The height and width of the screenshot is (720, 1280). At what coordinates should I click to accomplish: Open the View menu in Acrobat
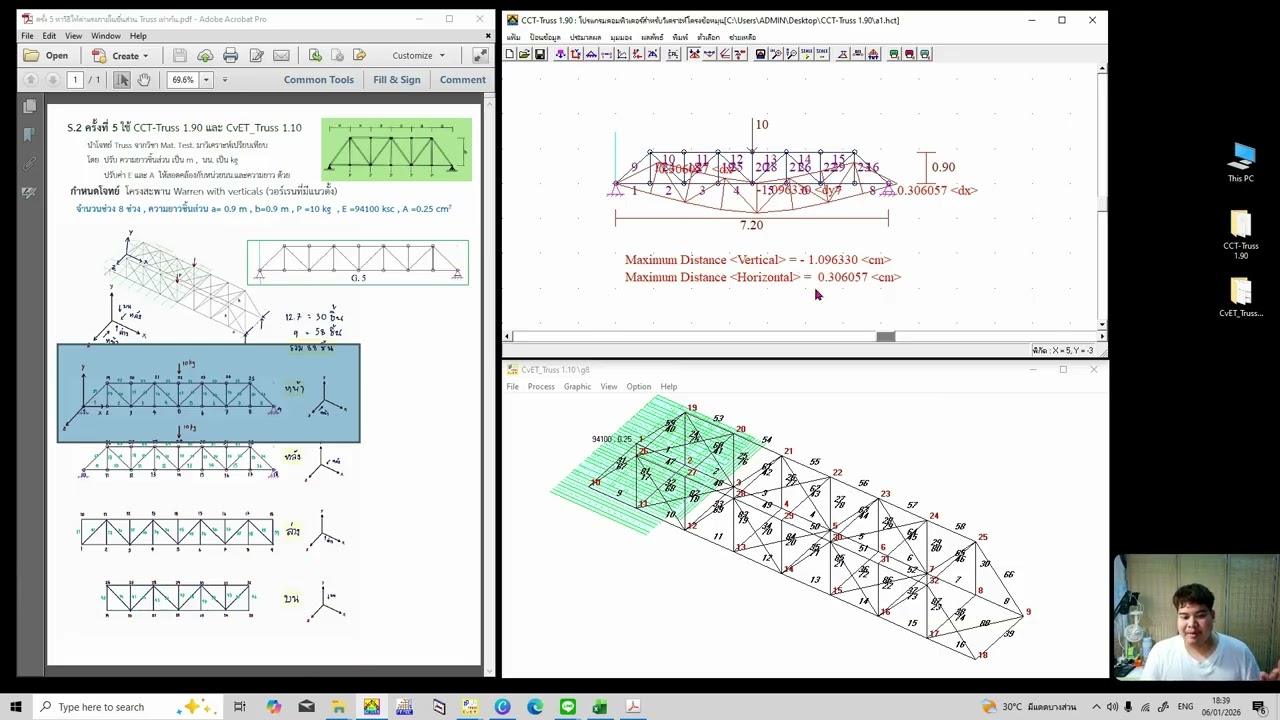[73, 36]
